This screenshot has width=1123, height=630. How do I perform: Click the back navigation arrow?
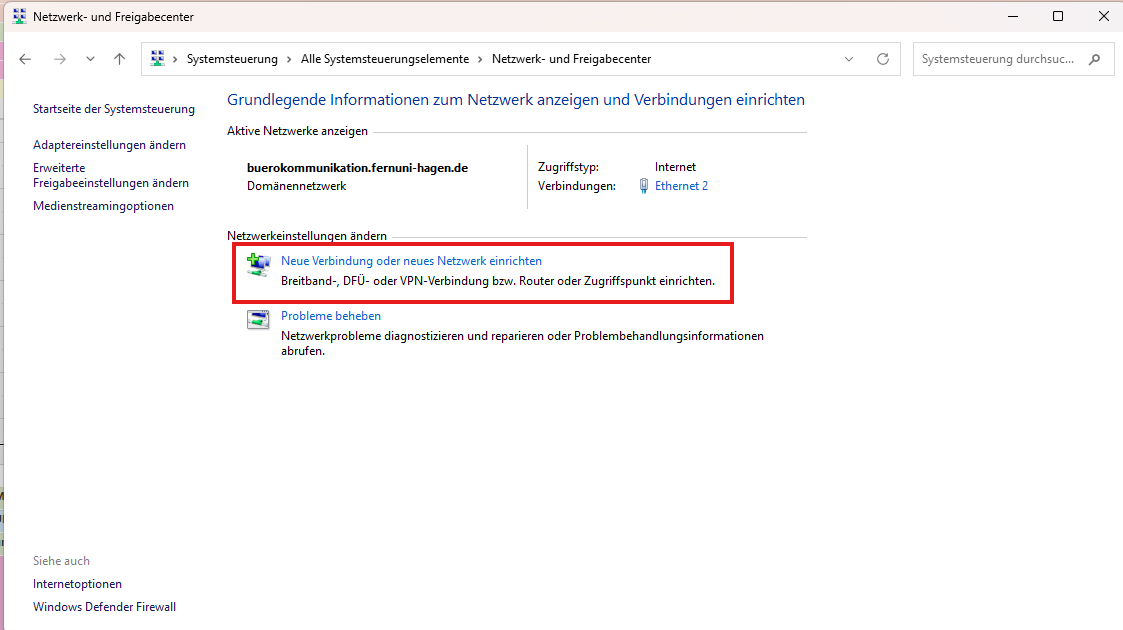[25, 59]
